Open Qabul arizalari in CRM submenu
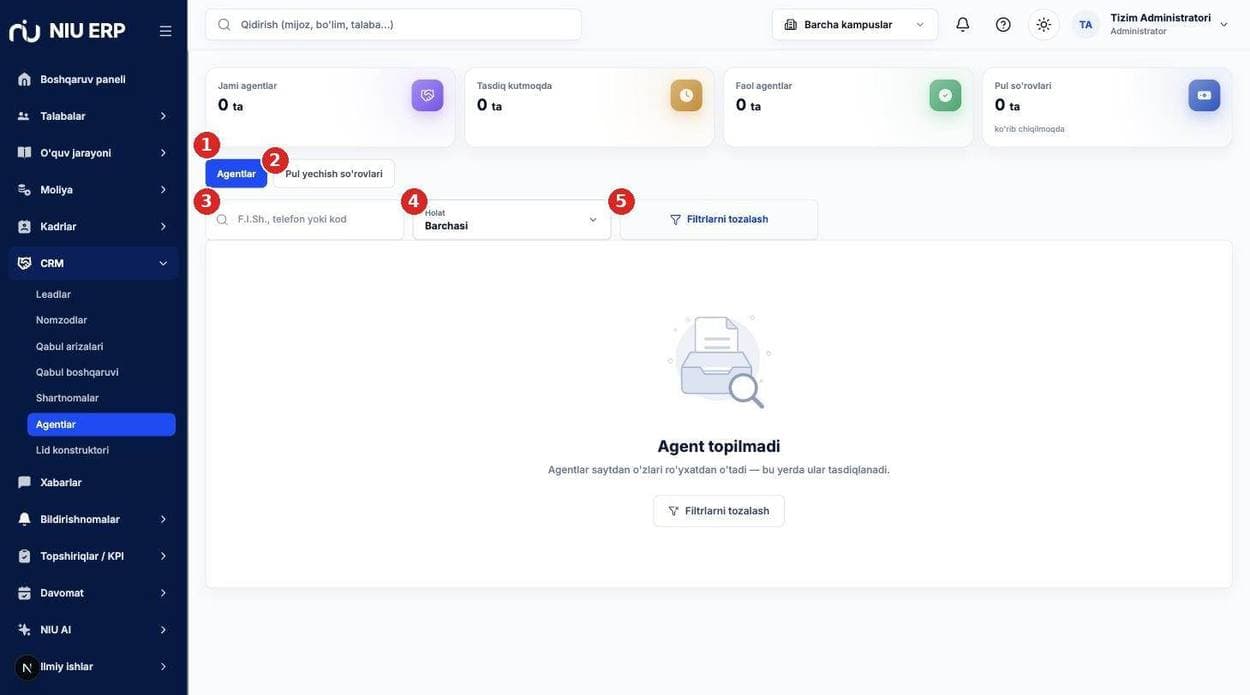The width and height of the screenshot is (1250, 695). coord(101,346)
